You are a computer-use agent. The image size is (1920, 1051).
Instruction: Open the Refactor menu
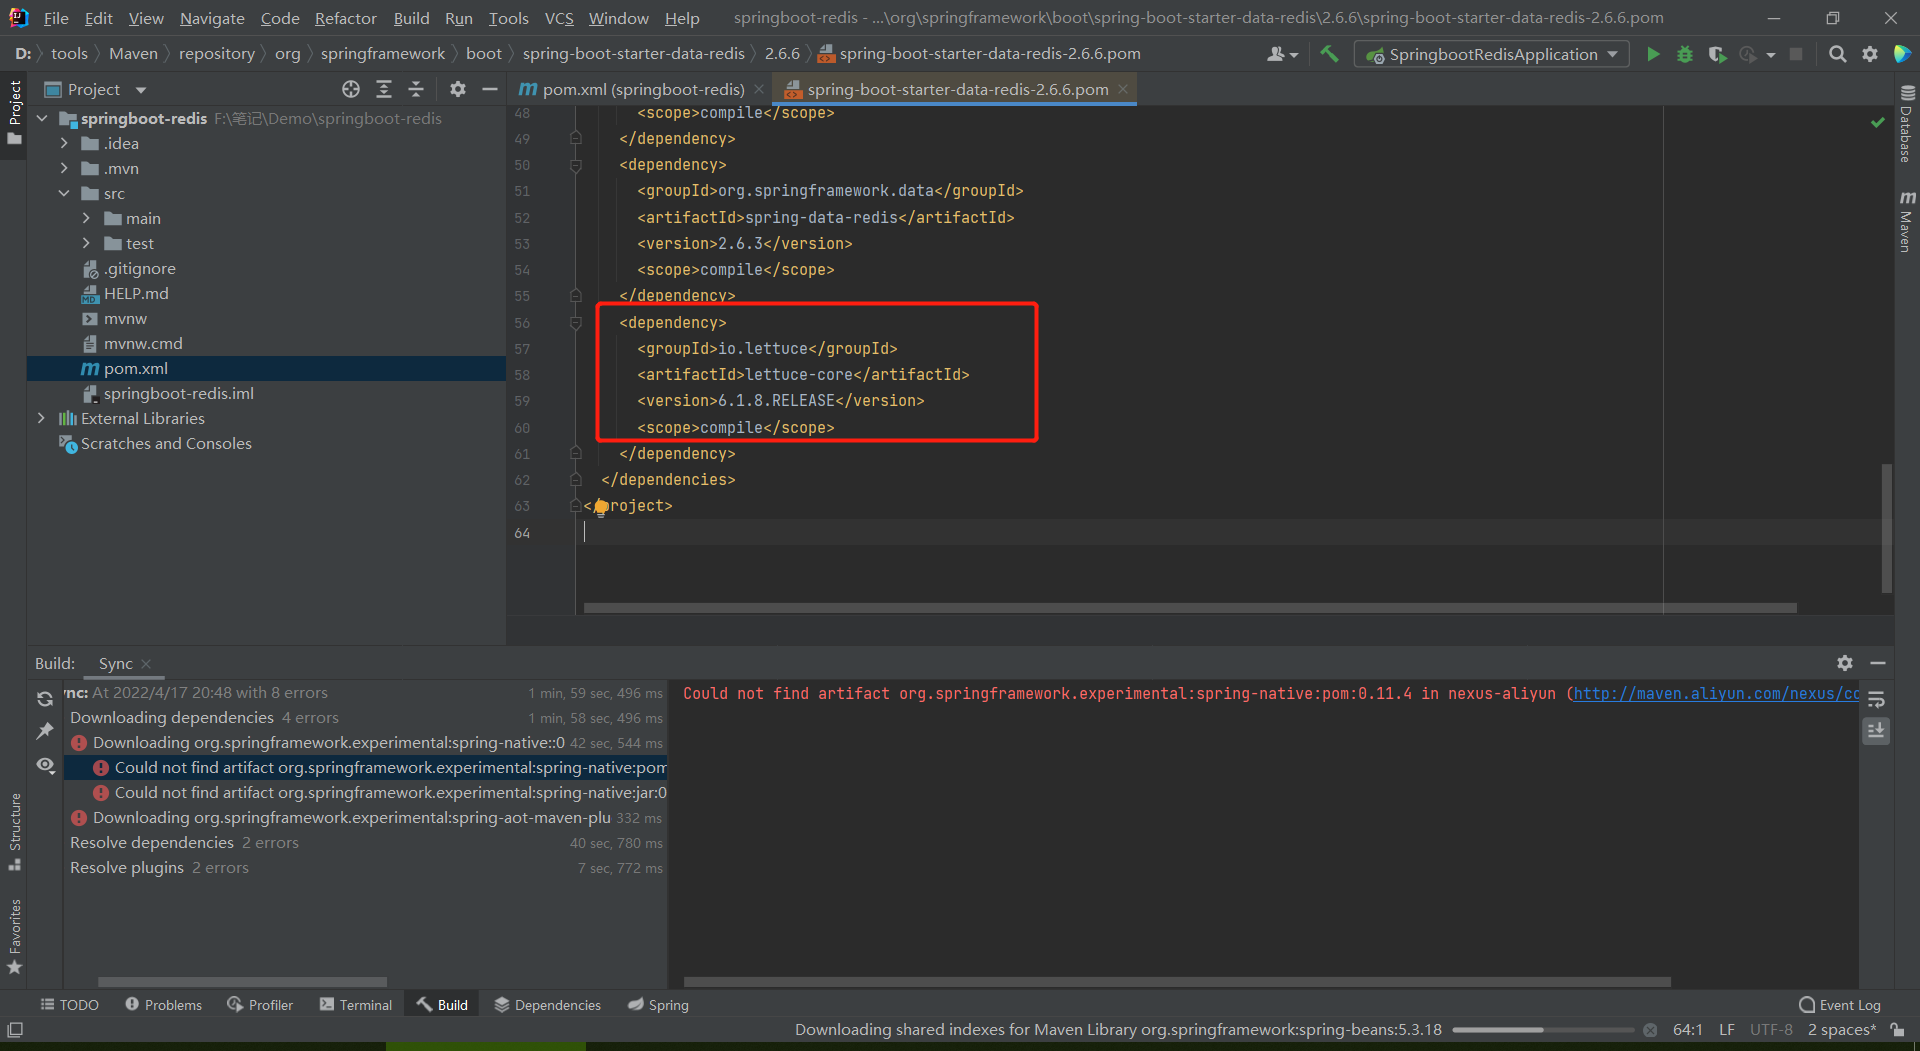tap(345, 18)
